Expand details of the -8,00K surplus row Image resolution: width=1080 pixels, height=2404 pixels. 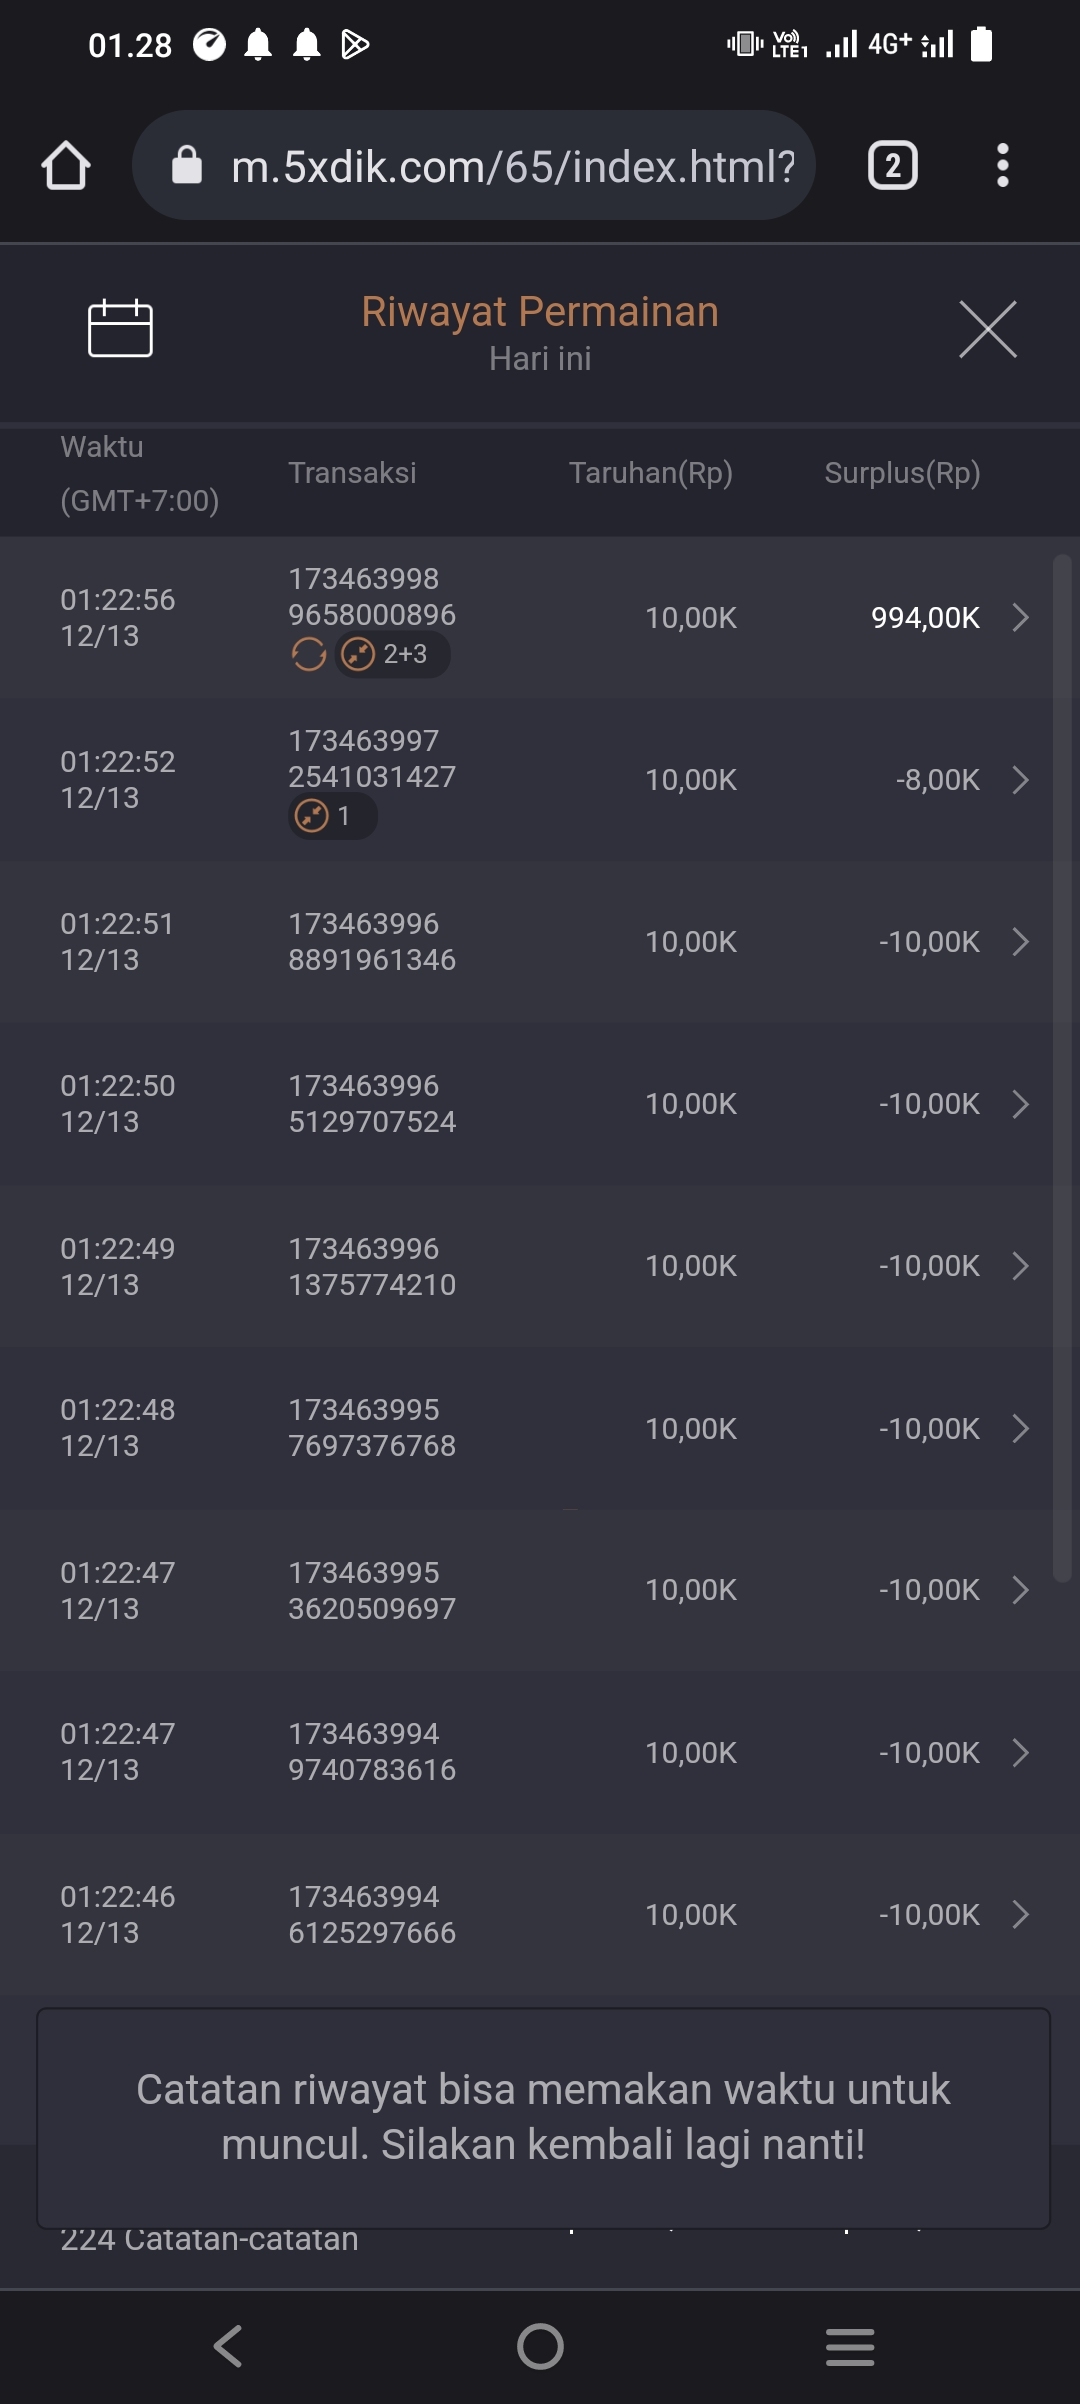[x=1020, y=780]
